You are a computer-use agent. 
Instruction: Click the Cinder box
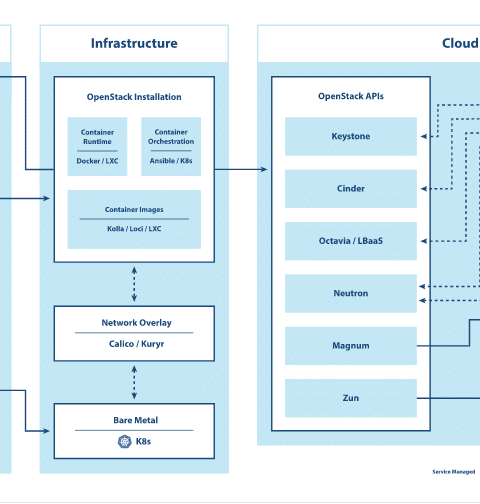click(351, 189)
